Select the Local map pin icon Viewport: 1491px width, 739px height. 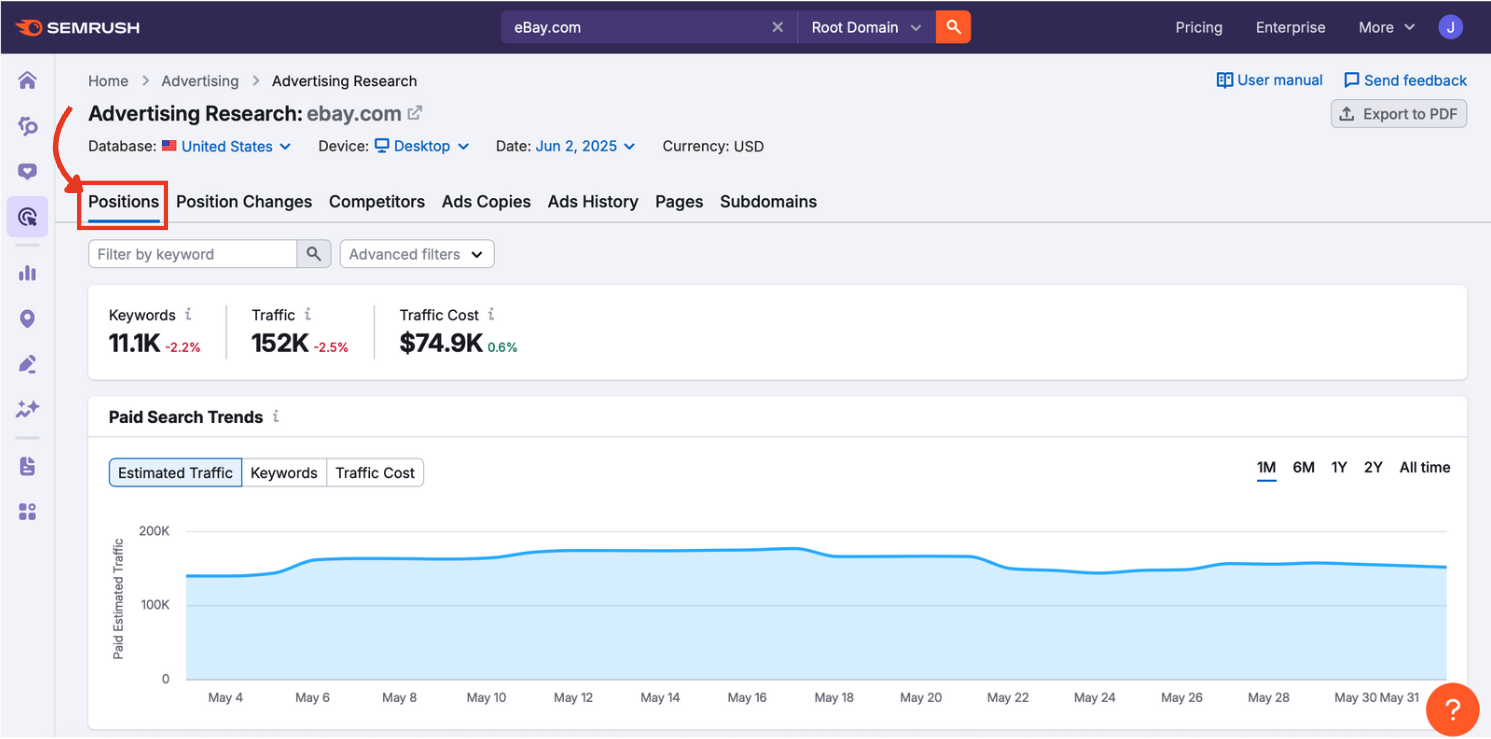tap(26, 318)
